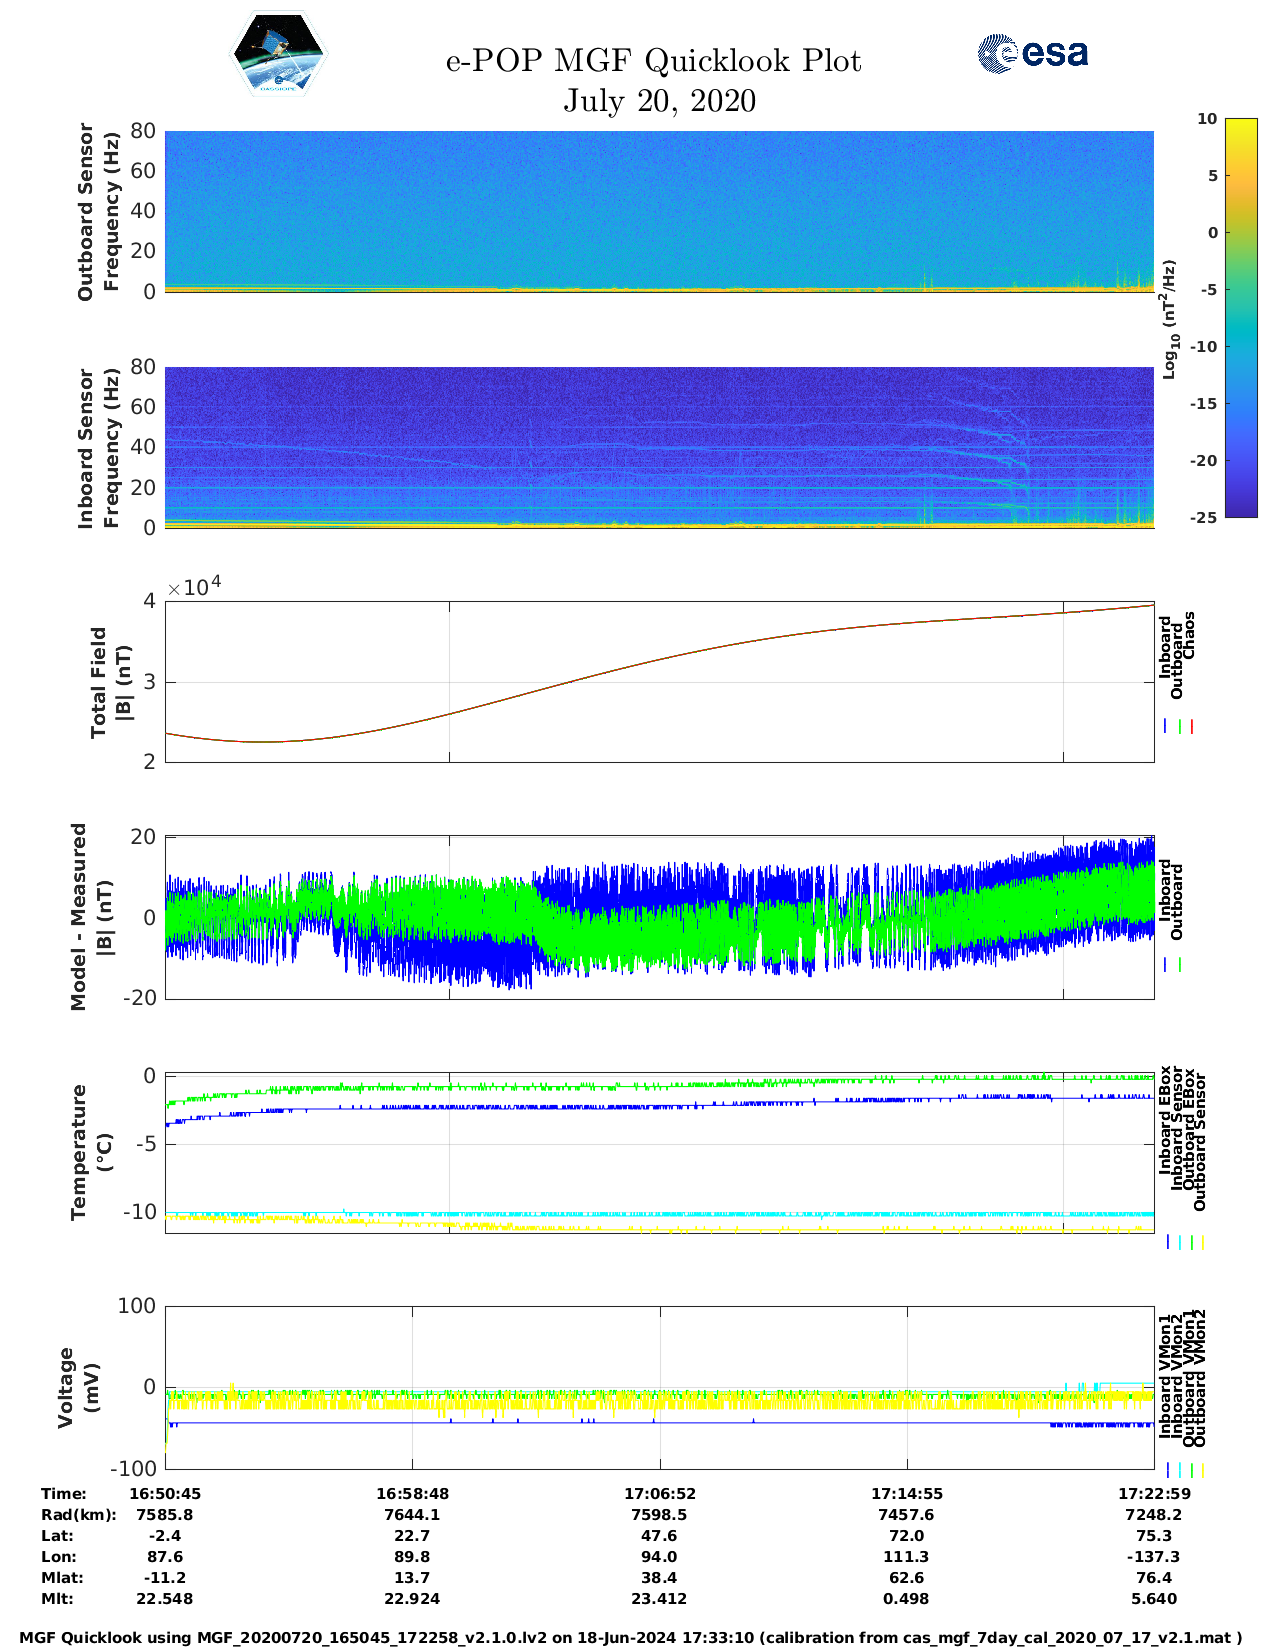Click the 16:50:45 start time label
1275x1650 pixels.
coord(165,1493)
